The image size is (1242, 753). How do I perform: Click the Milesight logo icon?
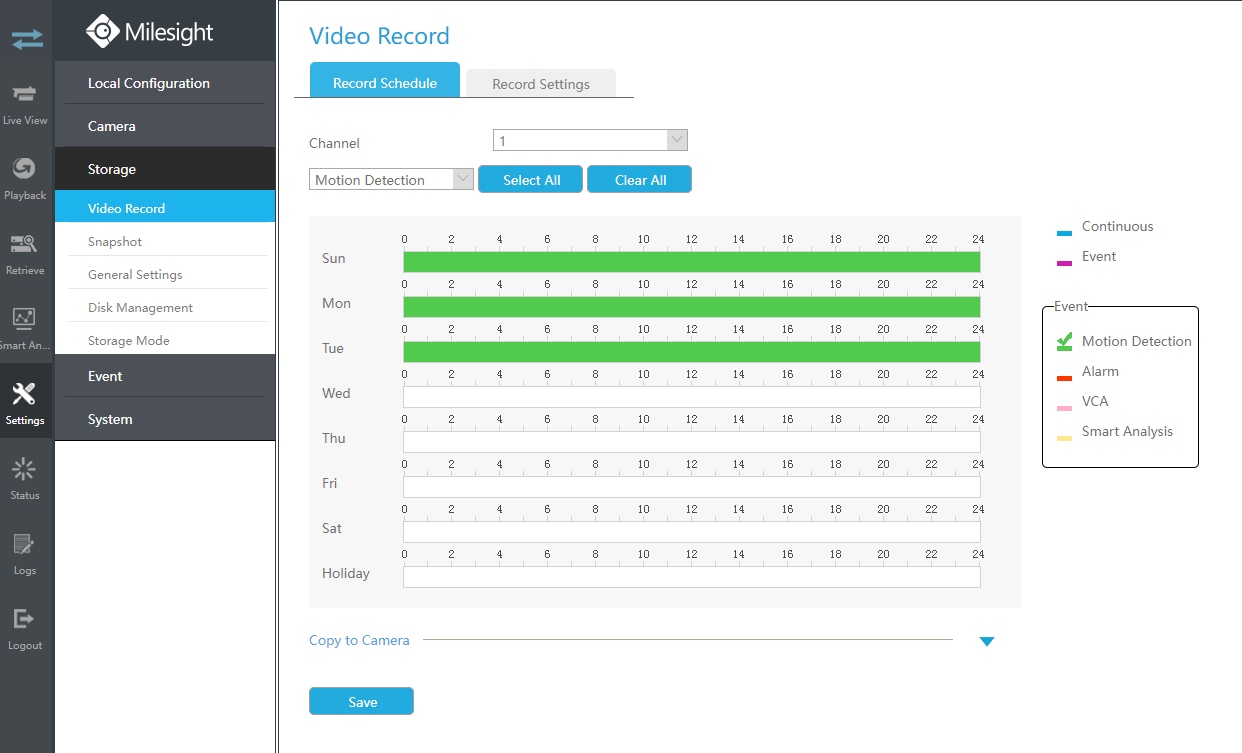102,31
